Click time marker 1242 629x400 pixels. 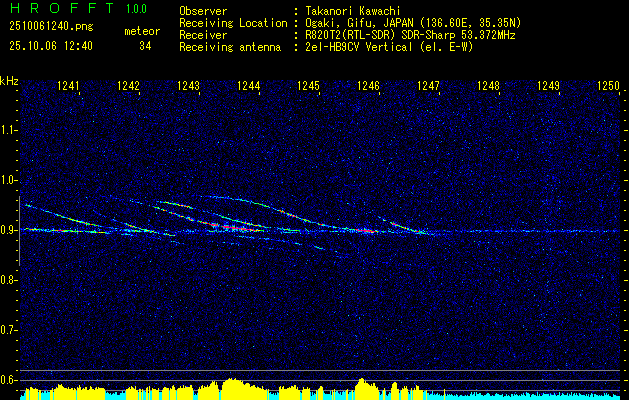coord(128,85)
